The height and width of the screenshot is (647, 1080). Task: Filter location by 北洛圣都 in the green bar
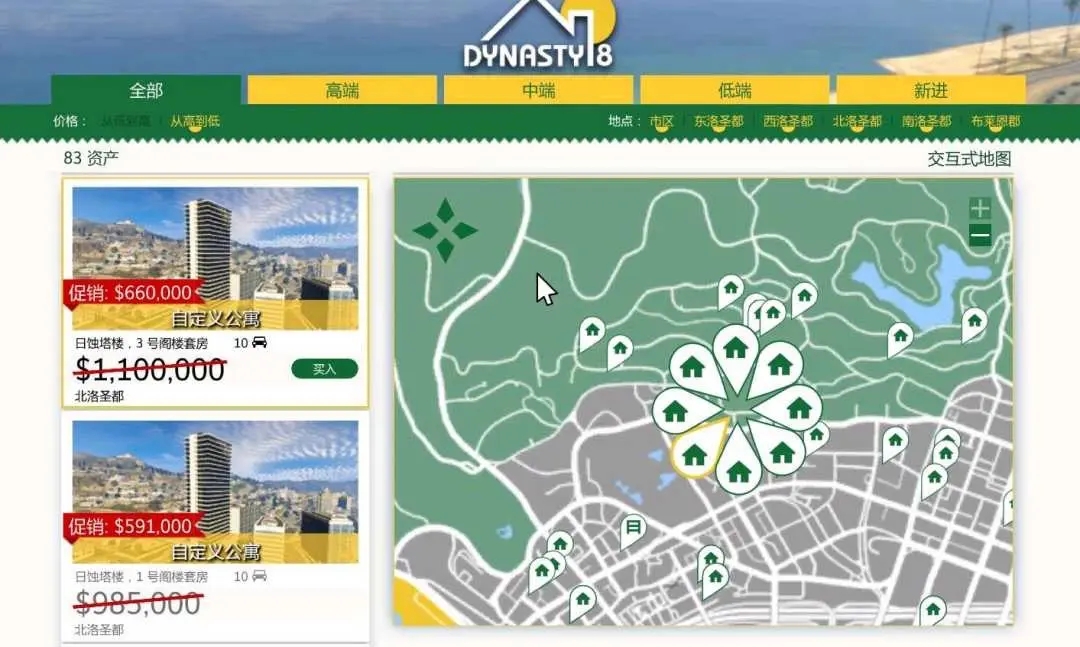pyautogui.click(x=858, y=121)
